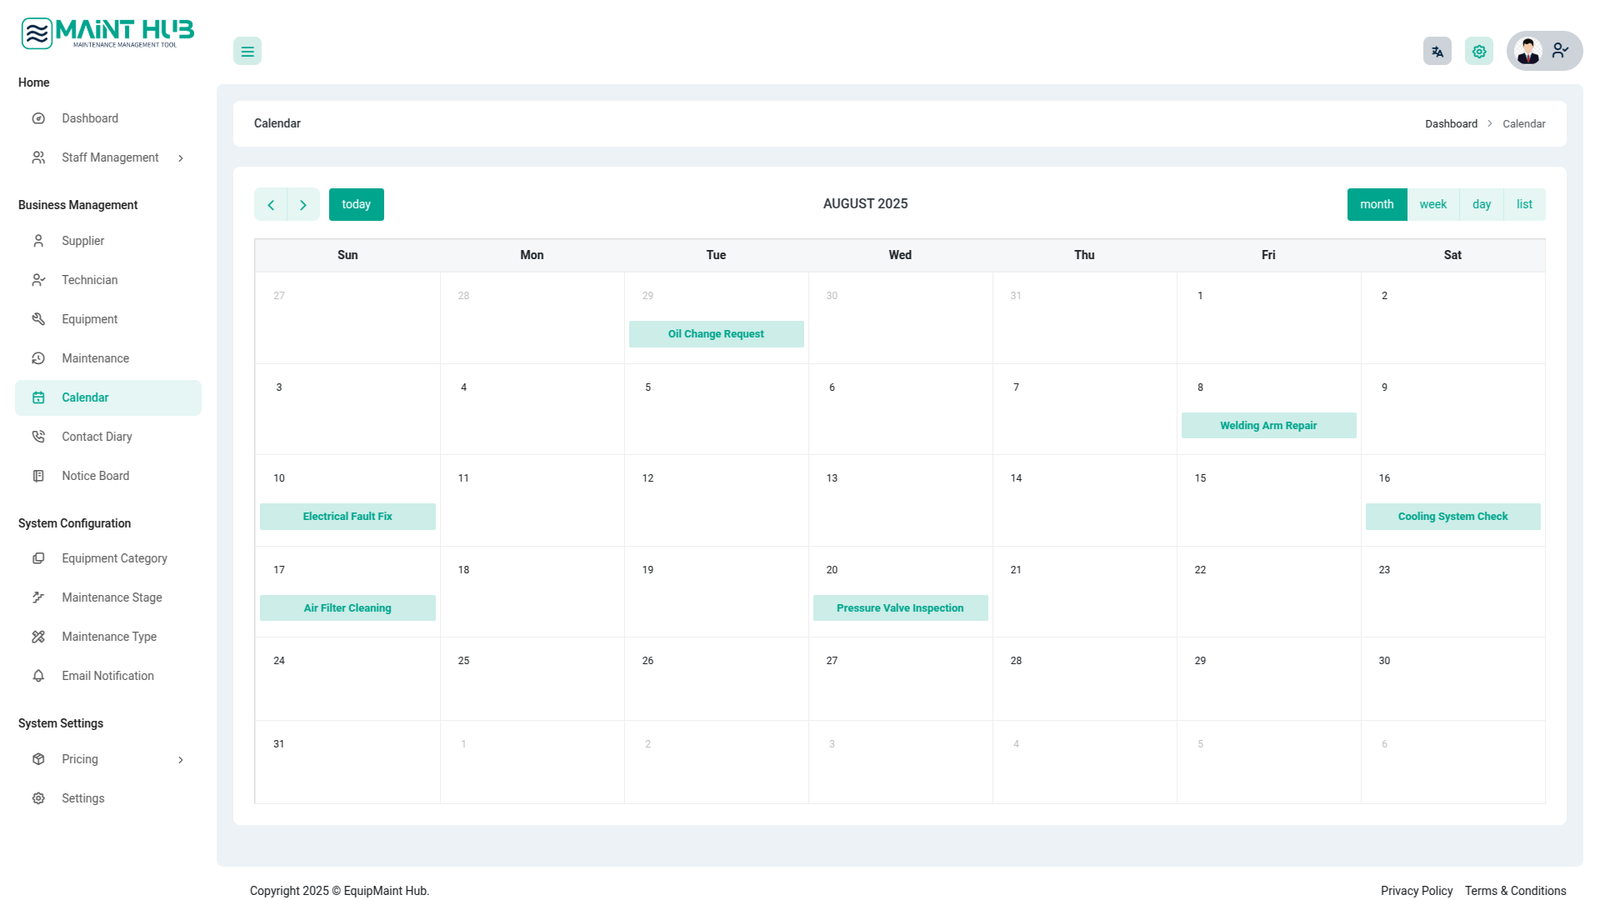The image size is (1600, 900).
Task: Switch calendar to week view
Action: click(1432, 204)
